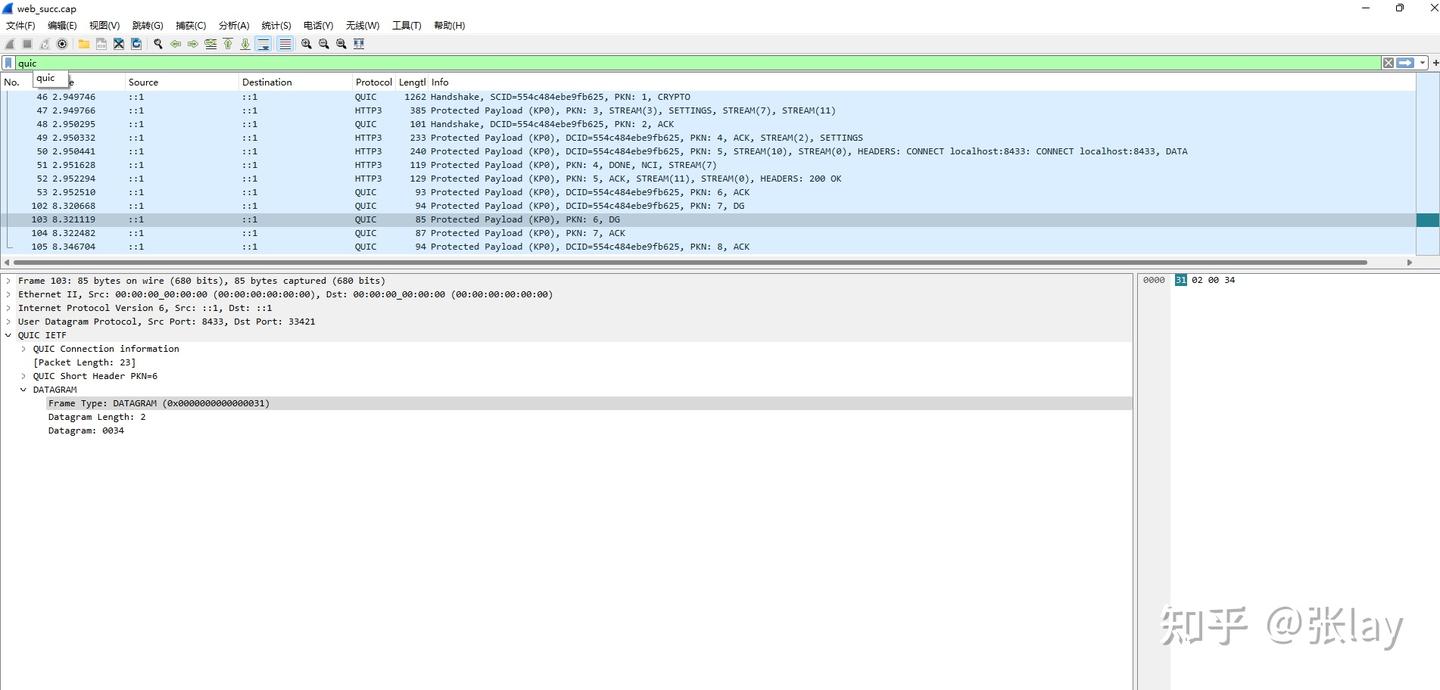Viewport: 1440px width, 690px height.
Task: Reload the capture file icon
Action: tap(136, 44)
